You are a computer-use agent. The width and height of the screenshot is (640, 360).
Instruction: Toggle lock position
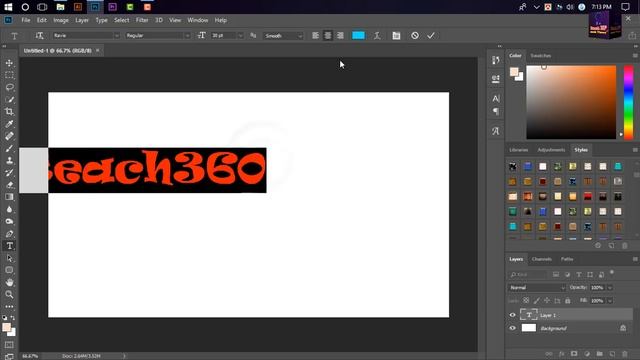tap(547, 300)
